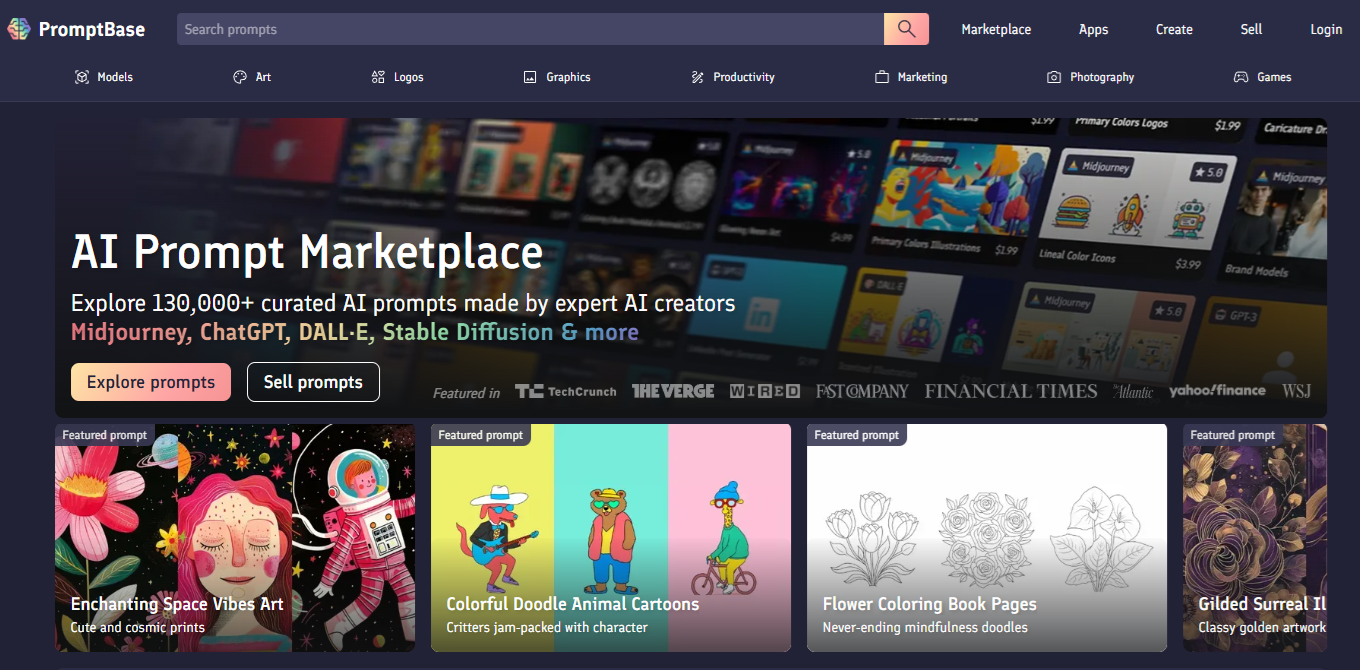Open the Enchanting Space Vibes Art card
1360x670 pixels.
coord(235,538)
